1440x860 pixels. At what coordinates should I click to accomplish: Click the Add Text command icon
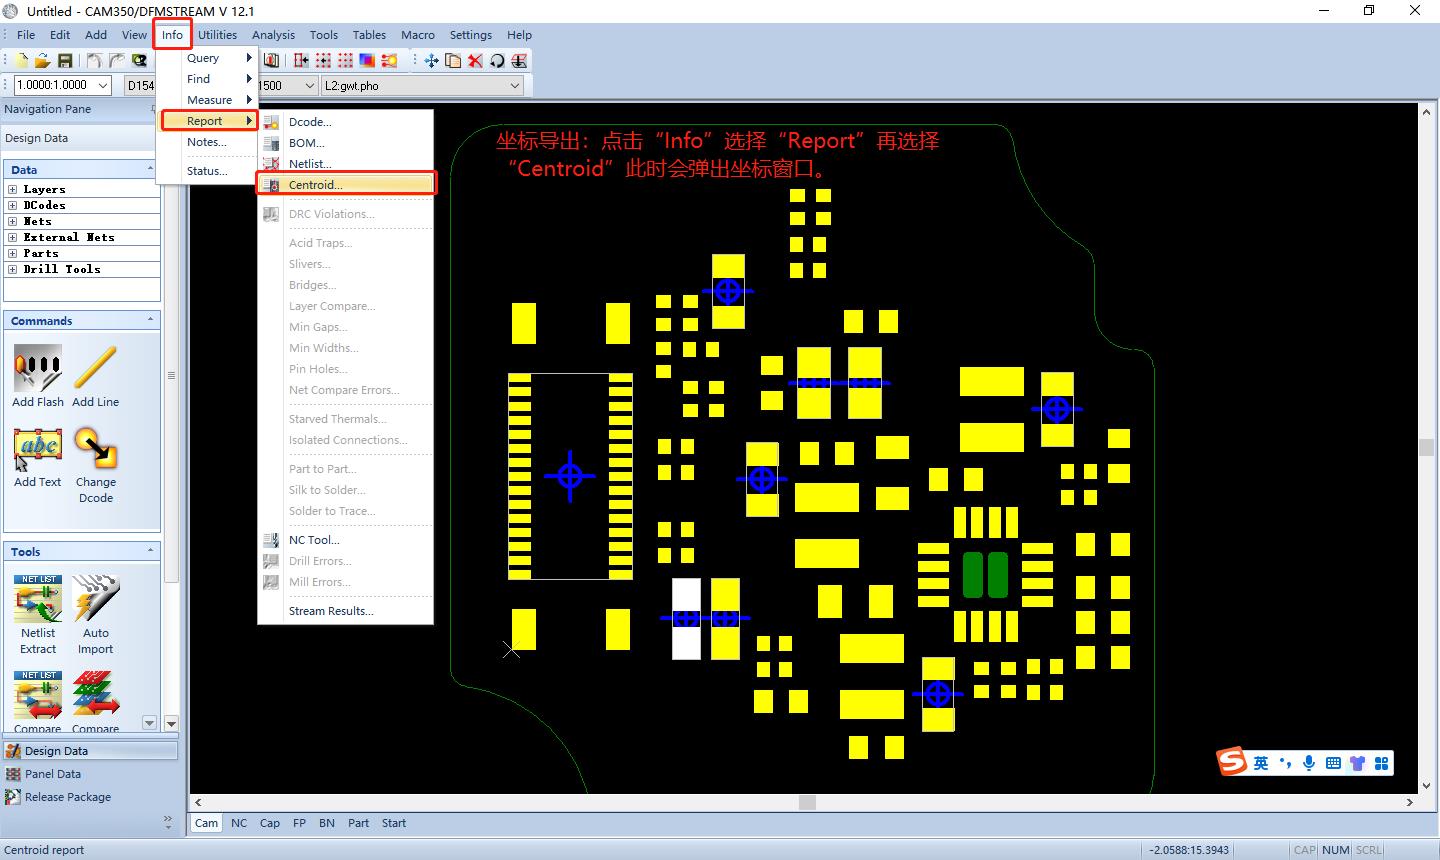pos(38,449)
